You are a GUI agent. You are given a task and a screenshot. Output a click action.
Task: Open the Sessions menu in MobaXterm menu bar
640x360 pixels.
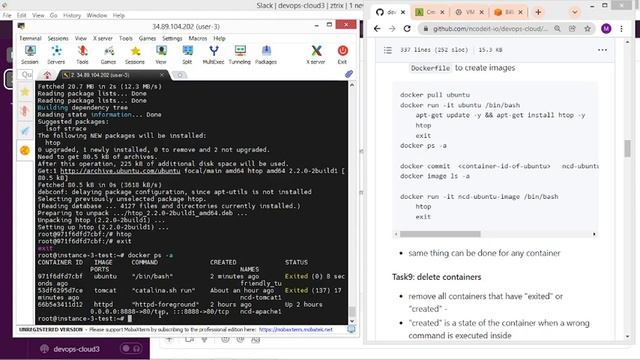pyautogui.click(x=58, y=38)
